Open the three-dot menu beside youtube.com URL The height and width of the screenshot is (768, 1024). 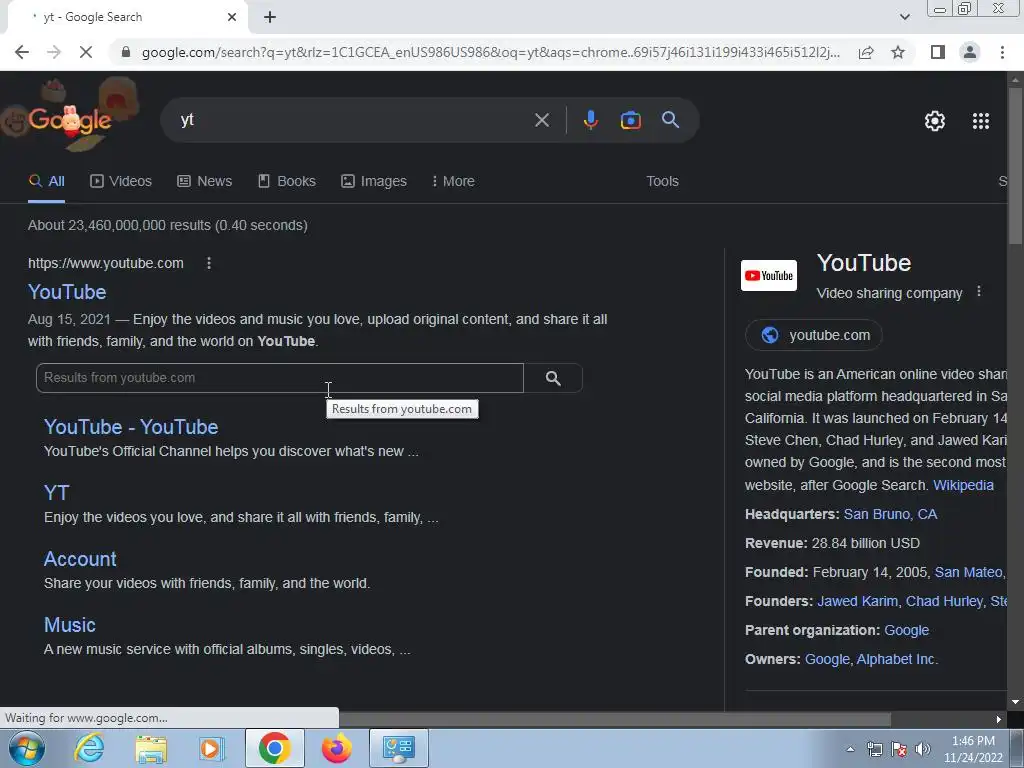pyautogui.click(x=209, y=263)
